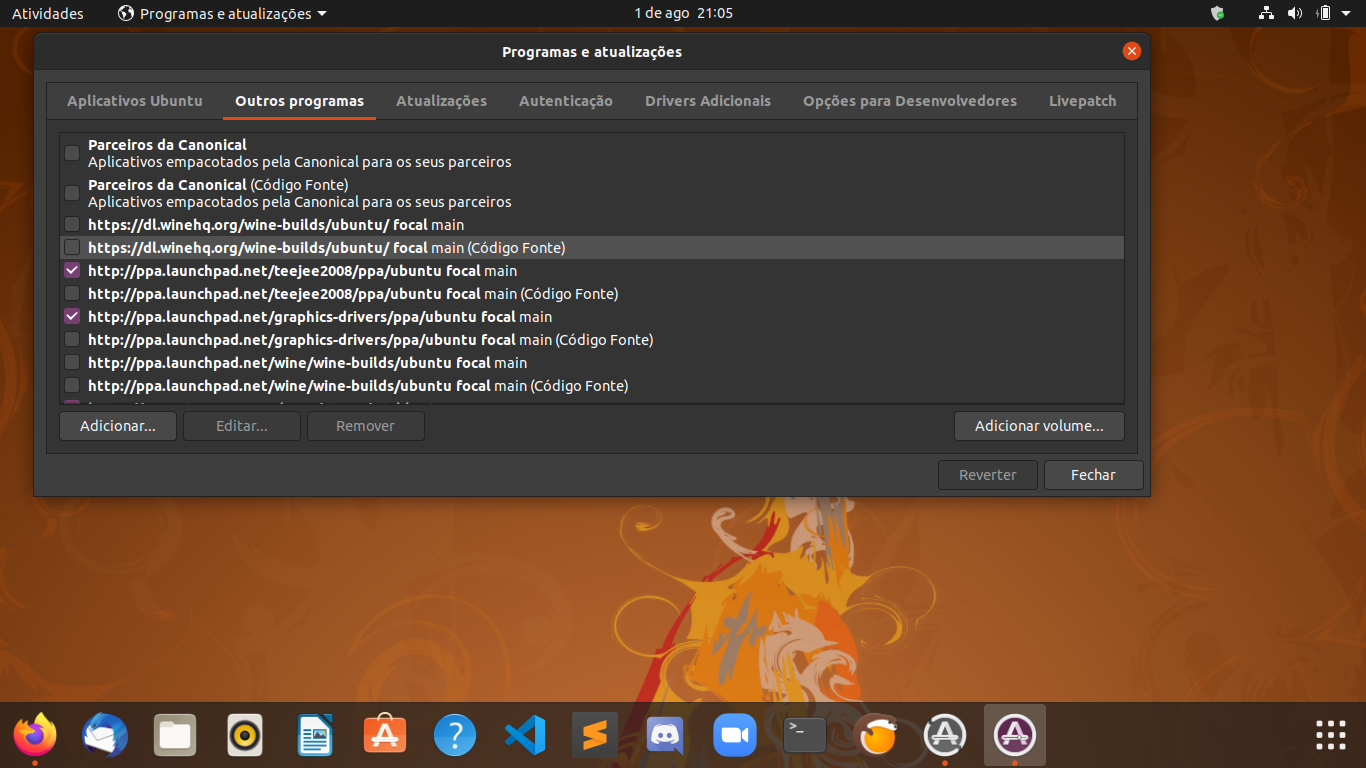This screenshot has height=768, width=1366.
Task: Open the clock and calendar dropdown
Action: click(x=683, y=13)
